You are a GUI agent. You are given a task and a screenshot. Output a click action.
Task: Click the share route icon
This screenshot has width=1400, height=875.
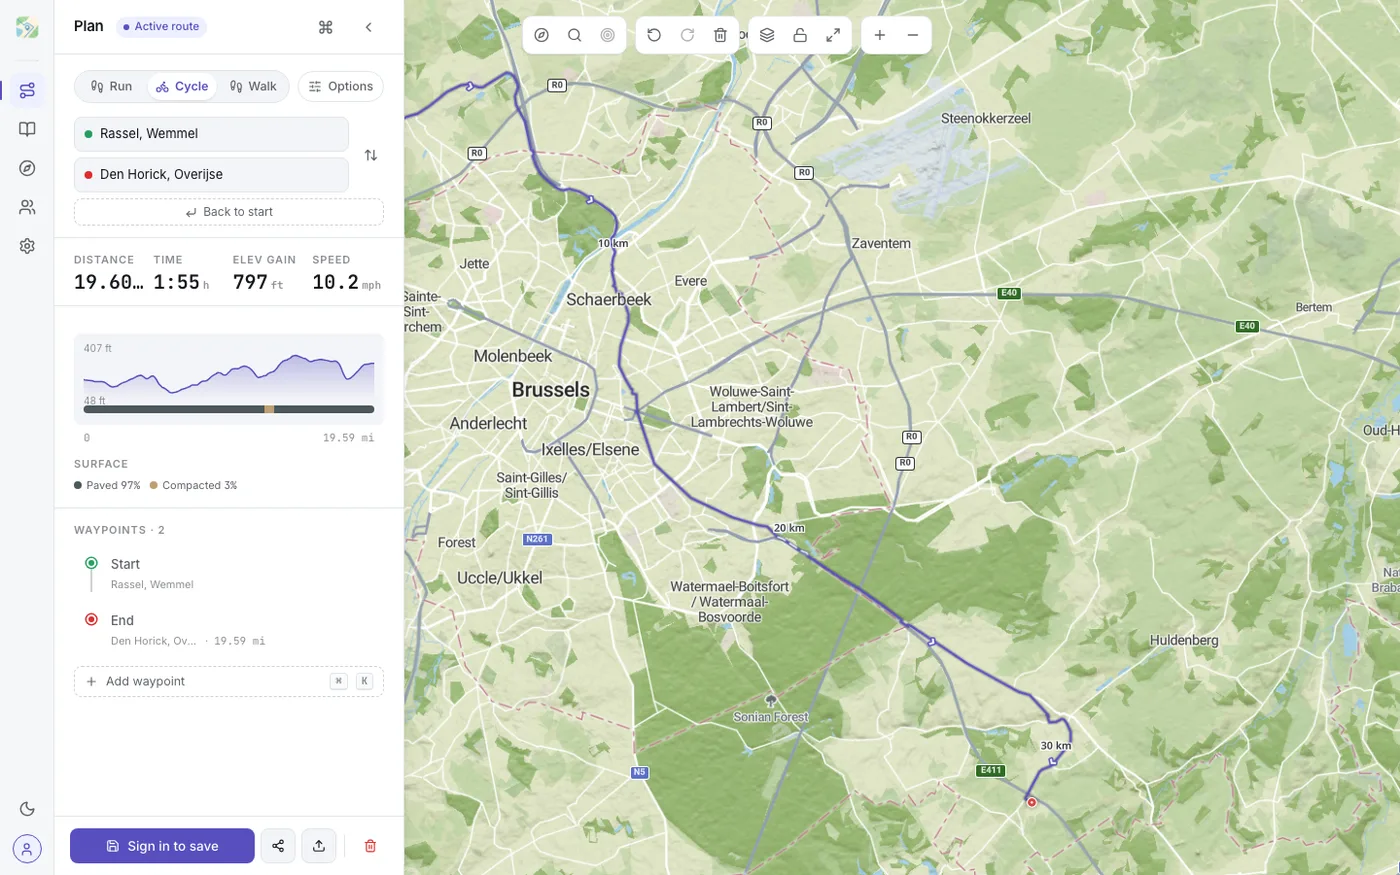coord(278,846)
